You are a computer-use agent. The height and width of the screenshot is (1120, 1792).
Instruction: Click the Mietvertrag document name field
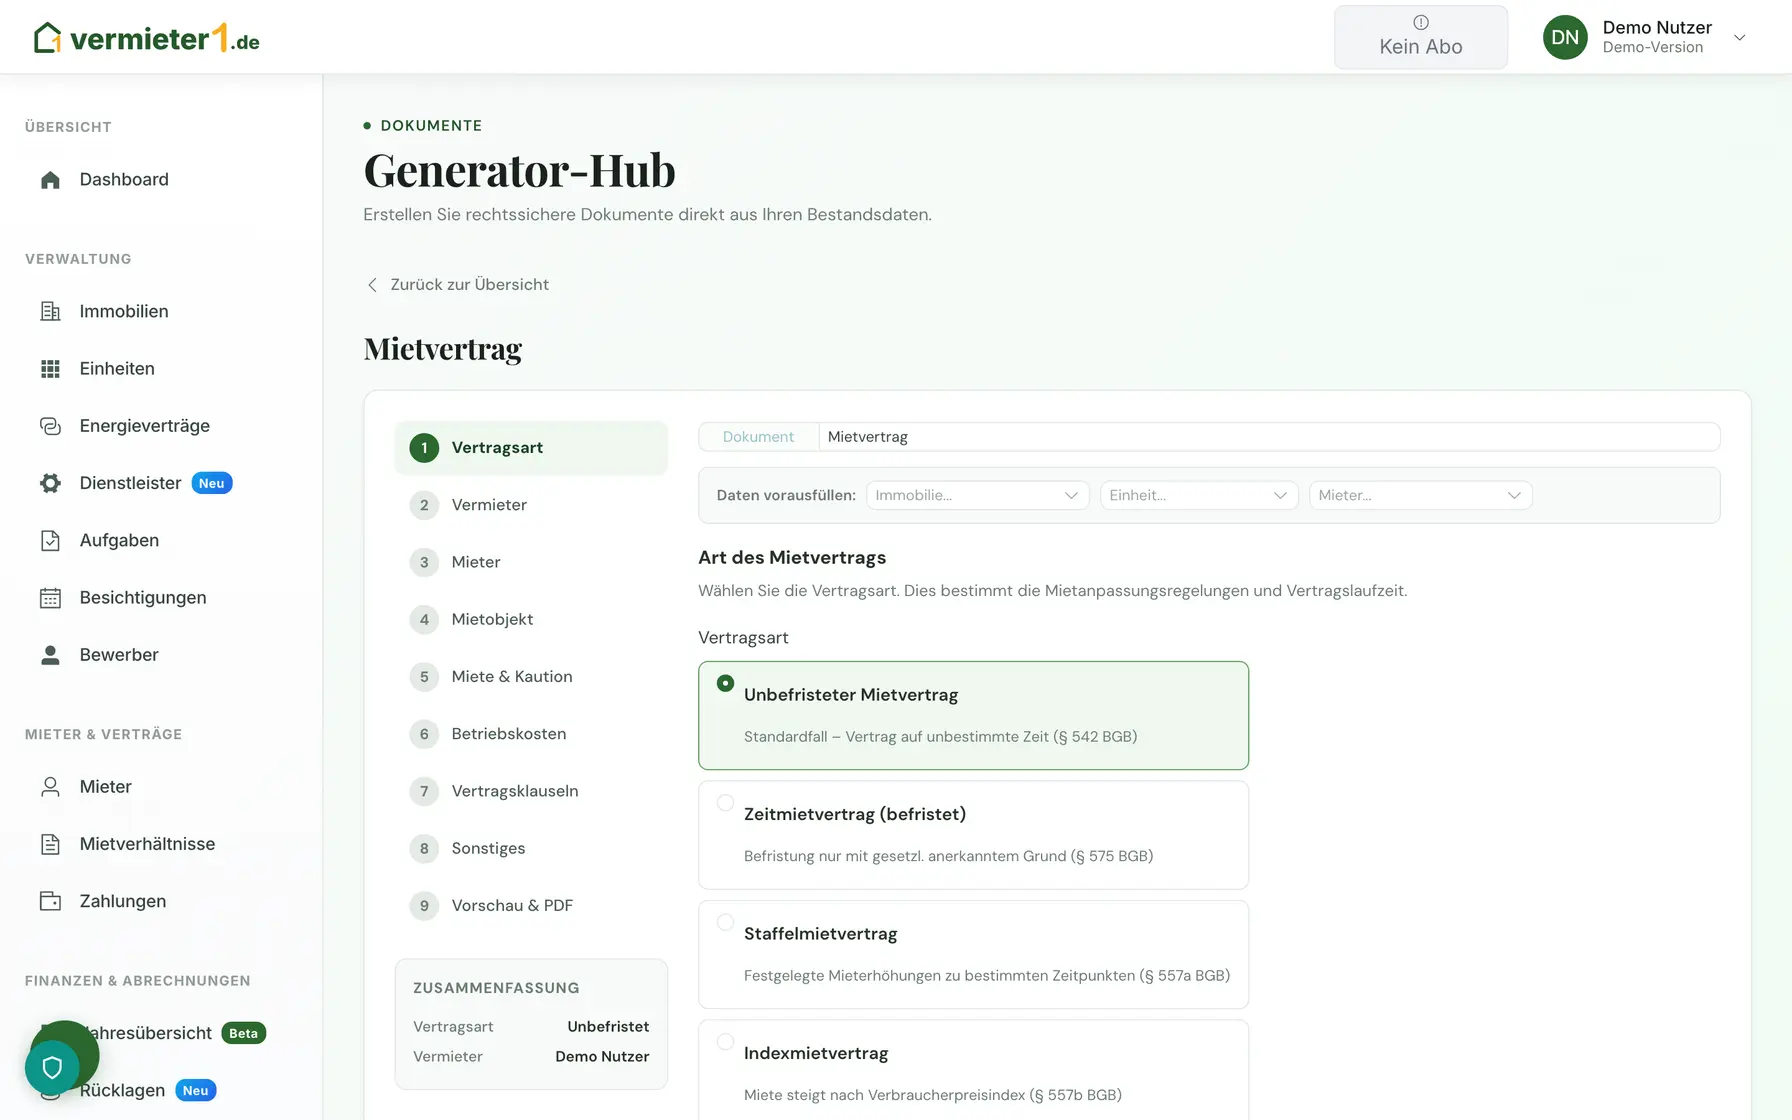(1269, 437)
